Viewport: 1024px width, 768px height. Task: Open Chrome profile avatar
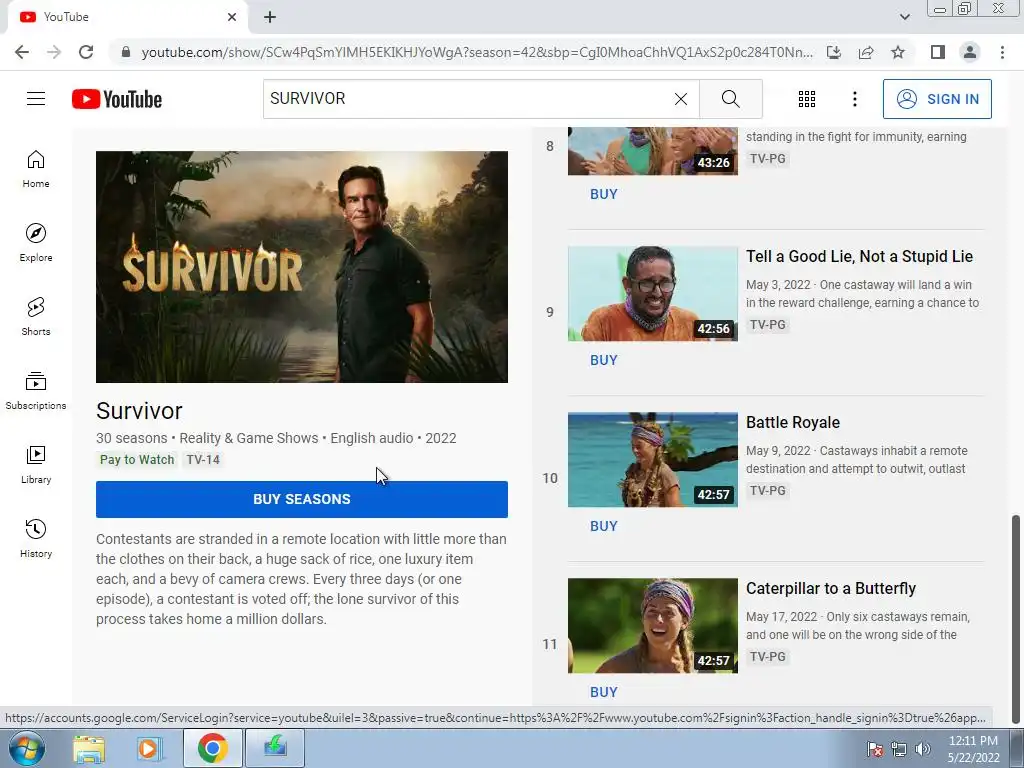(970, 52)
